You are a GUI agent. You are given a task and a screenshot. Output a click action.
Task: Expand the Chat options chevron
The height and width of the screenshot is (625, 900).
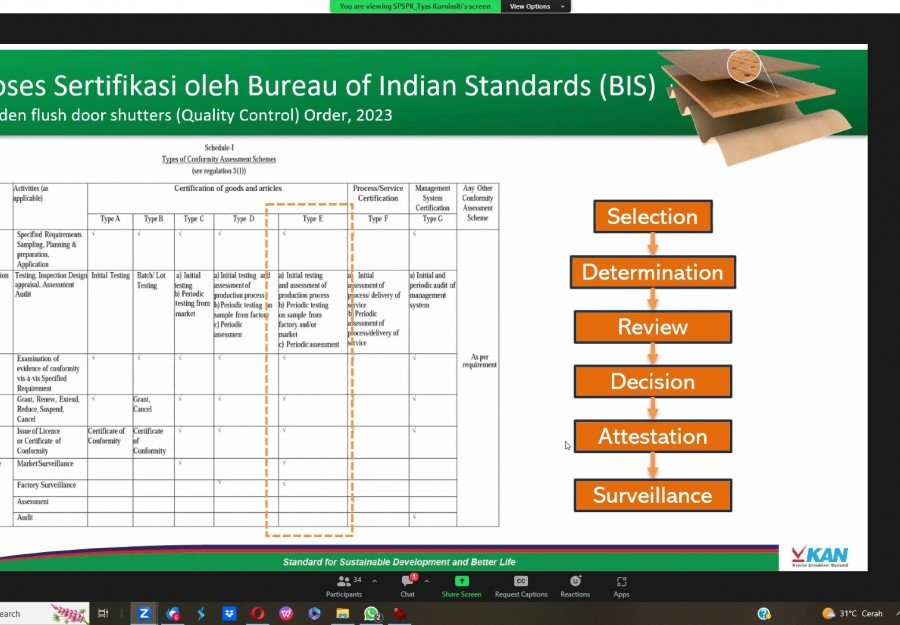point(426,581)
